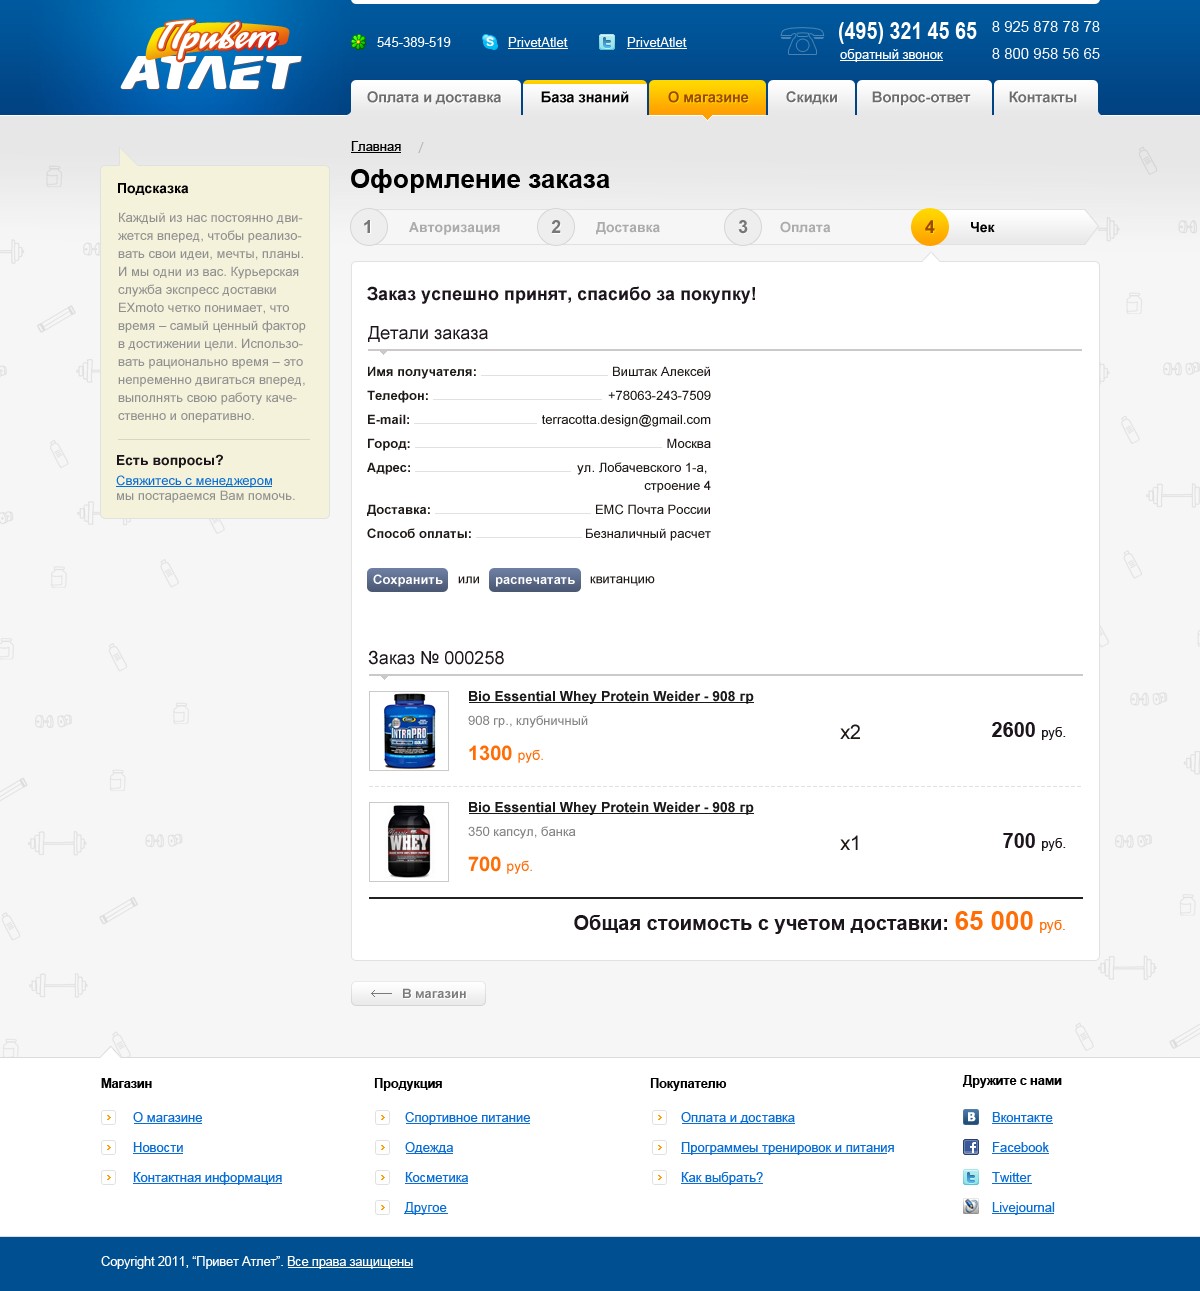Image resolution: width=1200 pixels, height=1291 pixels.
Task: Click the распечатать button
Action: pos(535,580)
